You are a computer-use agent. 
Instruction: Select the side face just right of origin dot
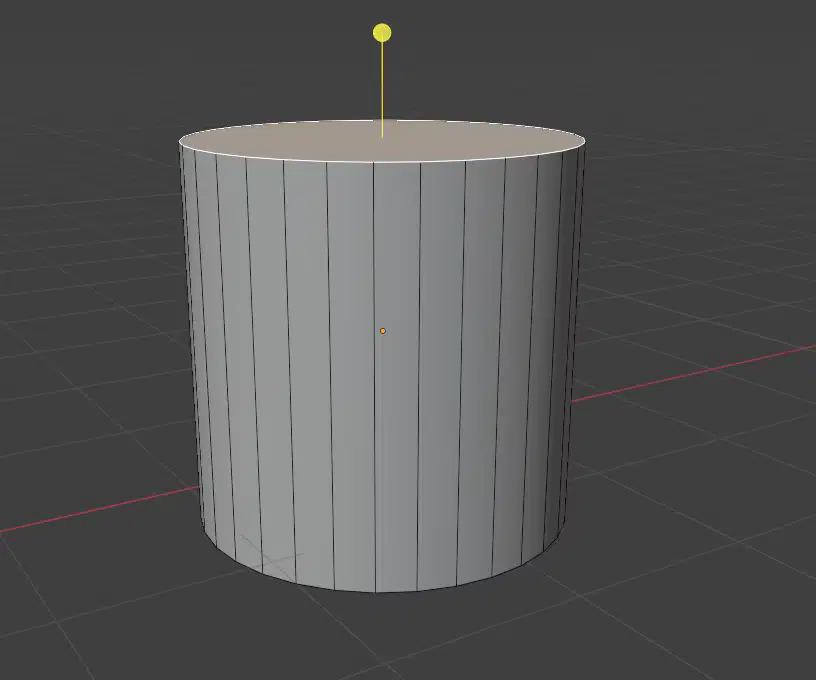coord(397,375)
